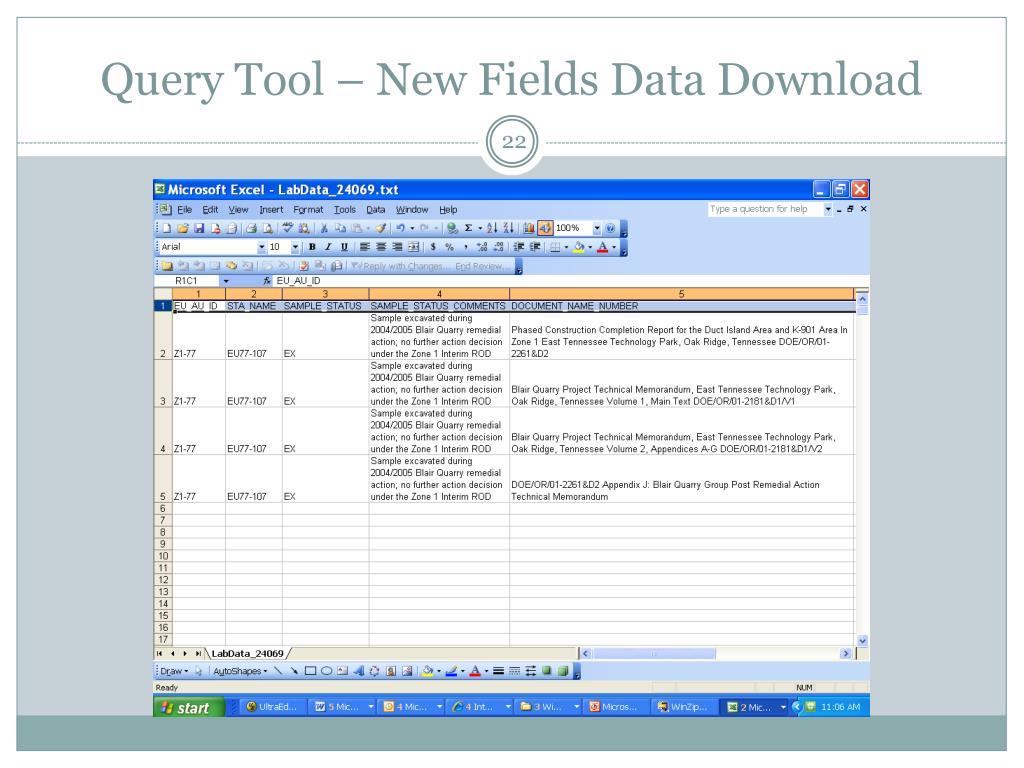Click the Open file icon
This screenshot has width=1024, height=768.
pyautogui.click(x=183, y=228)
